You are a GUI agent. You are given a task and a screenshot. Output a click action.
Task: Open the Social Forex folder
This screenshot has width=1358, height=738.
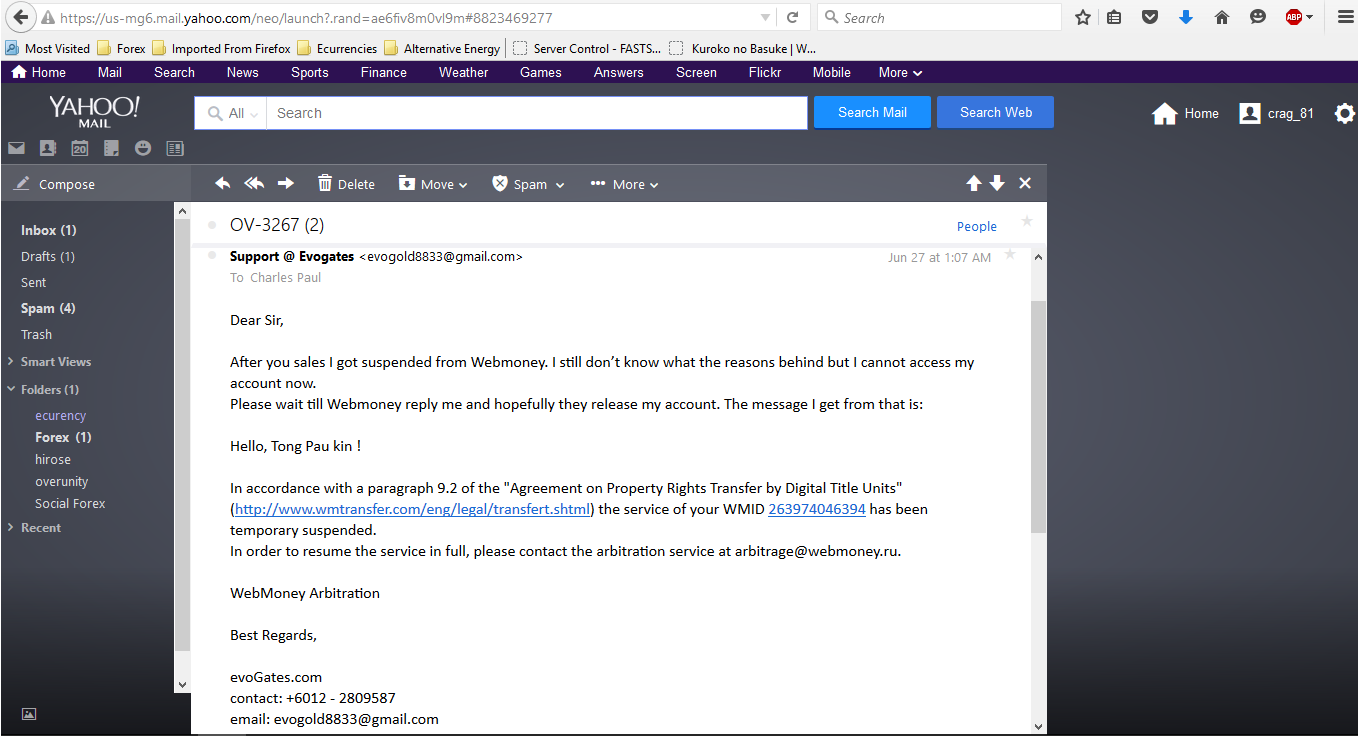[70, 503]
